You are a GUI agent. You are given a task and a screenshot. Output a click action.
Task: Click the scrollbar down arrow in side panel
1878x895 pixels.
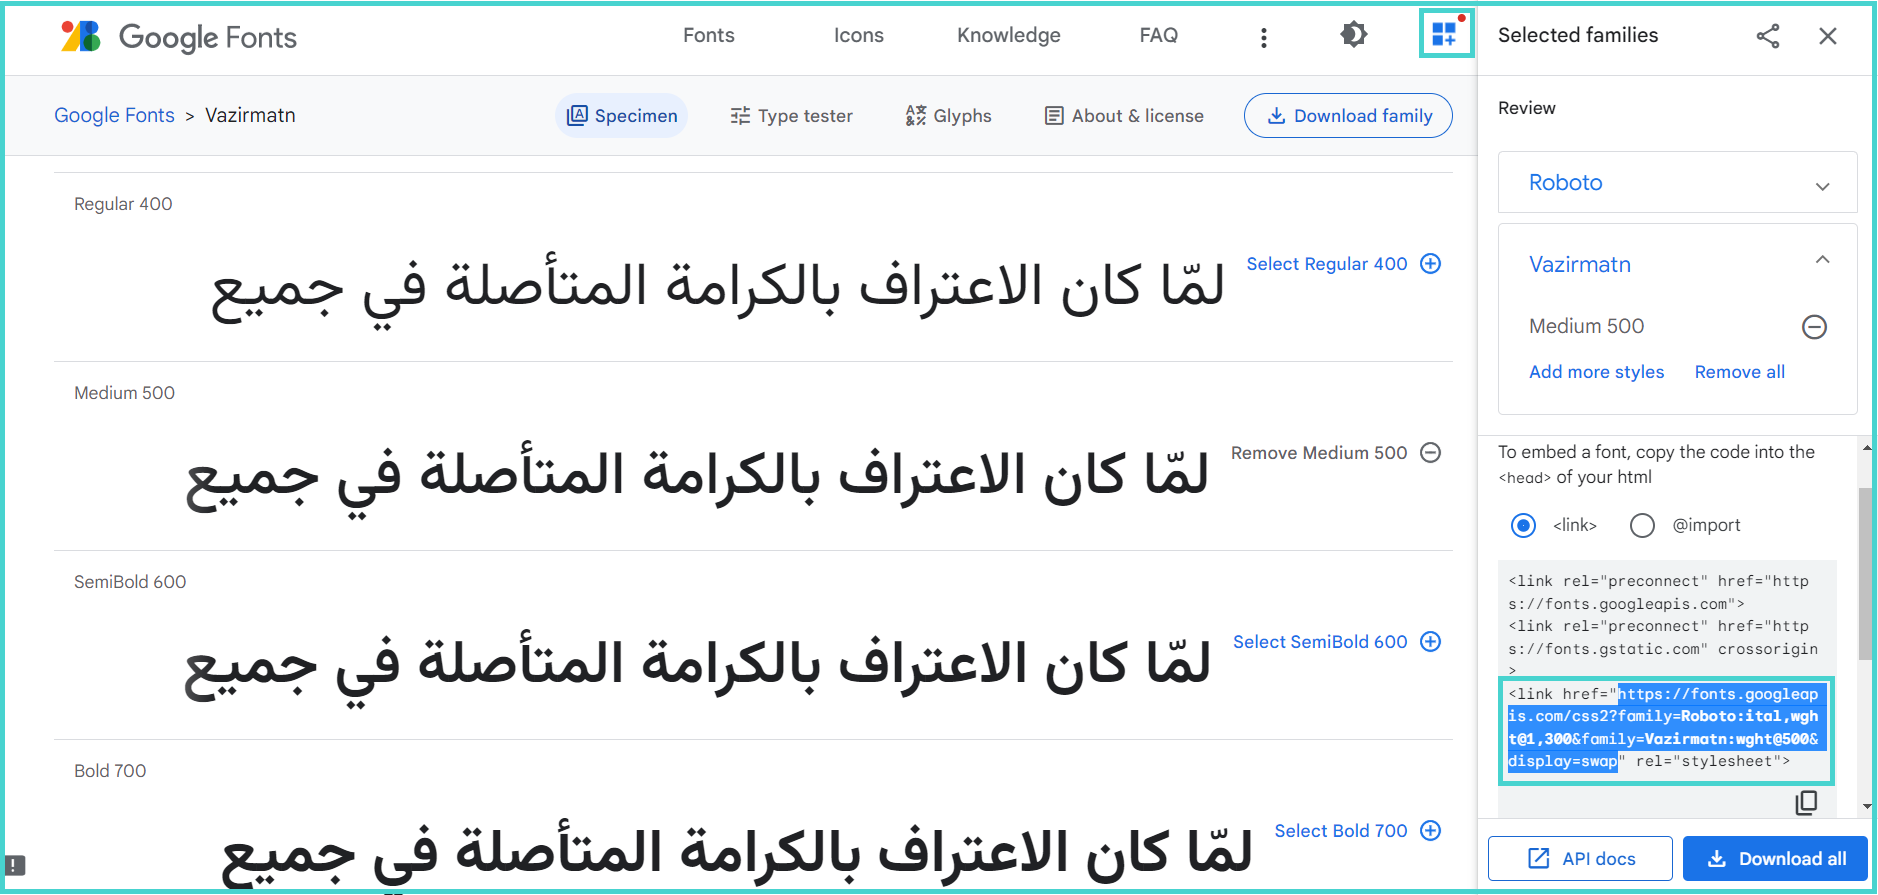(1866, 806)
